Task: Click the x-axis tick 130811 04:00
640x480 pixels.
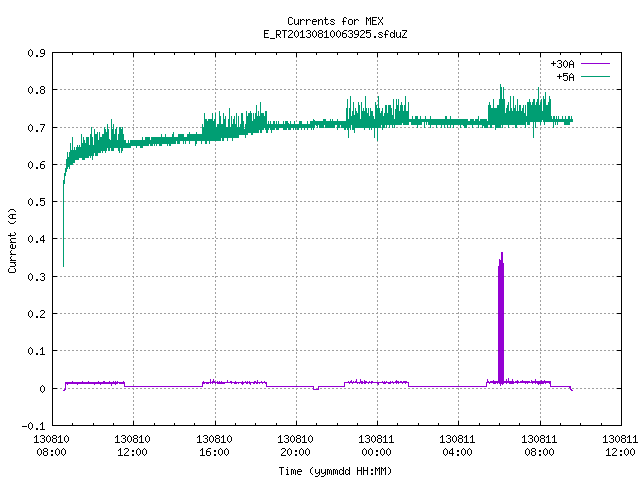Action: (457, 446)
